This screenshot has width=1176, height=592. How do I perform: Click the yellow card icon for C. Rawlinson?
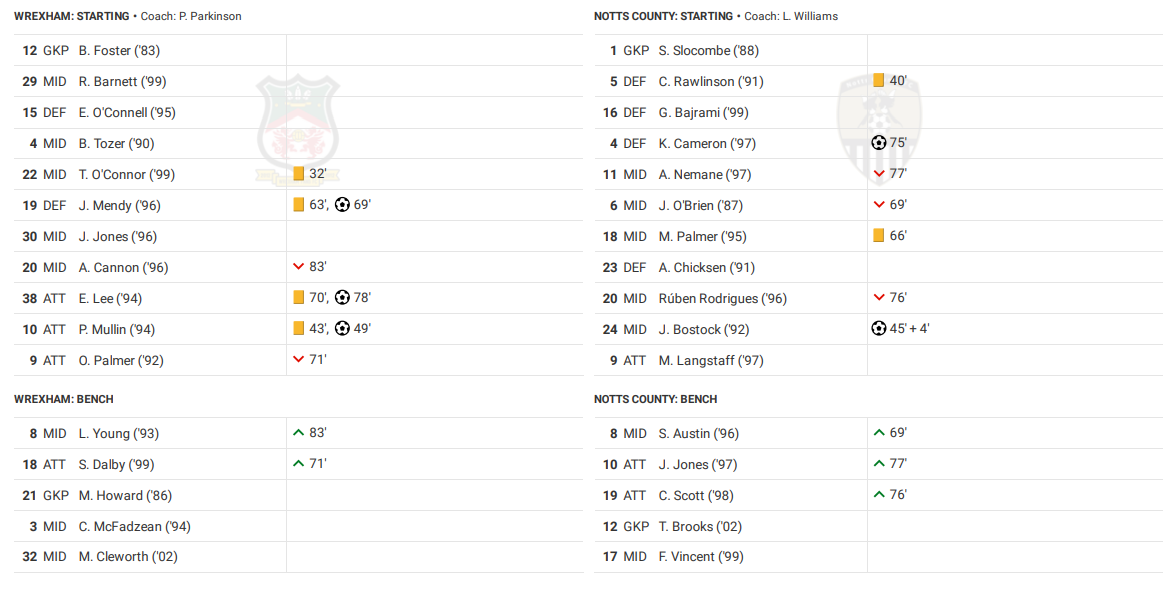point(878,81)
